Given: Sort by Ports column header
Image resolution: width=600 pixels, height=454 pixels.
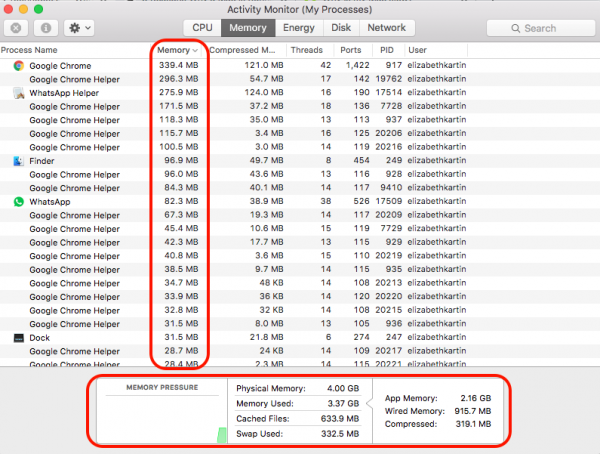Looking at the screenshot, I should (x=351, y=50).
